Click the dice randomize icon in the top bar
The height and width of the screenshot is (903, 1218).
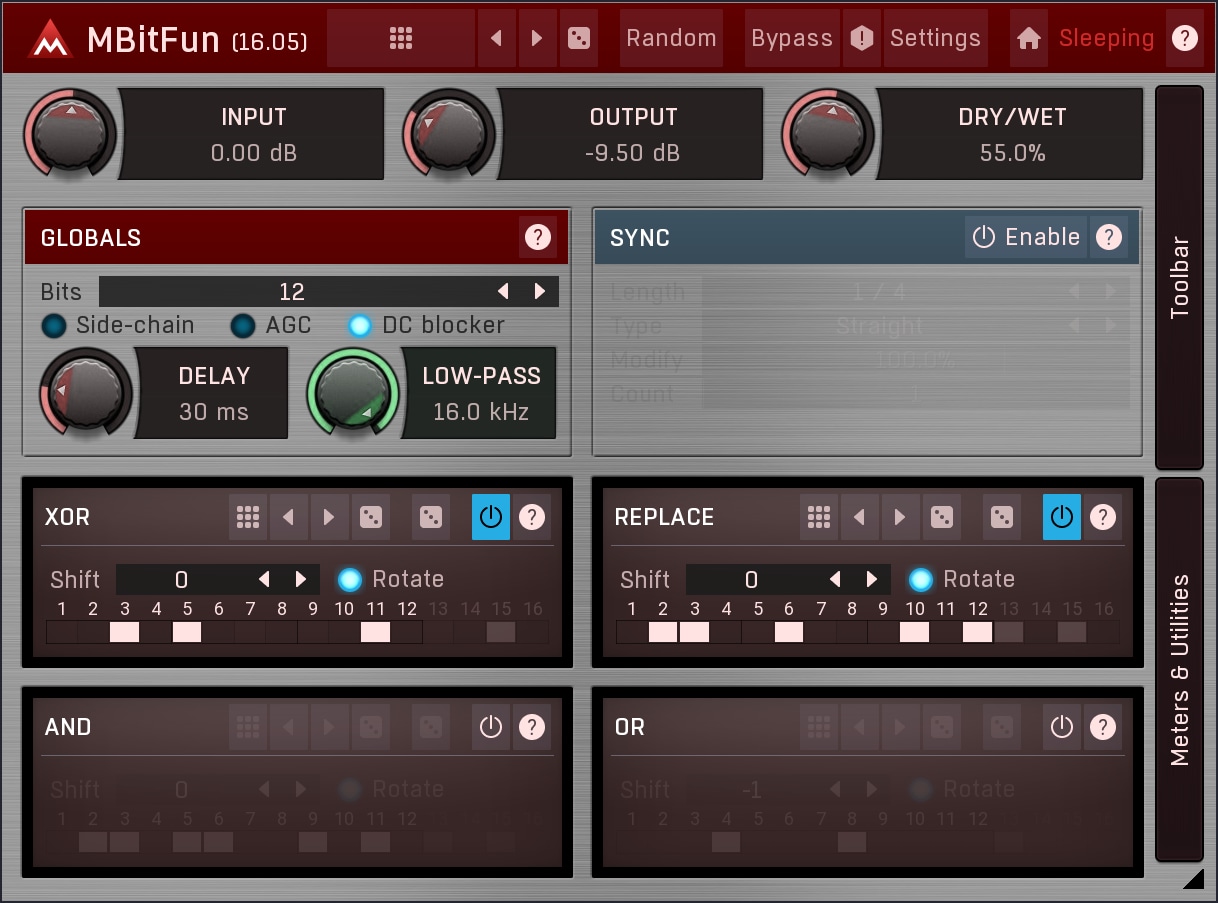(578, 39)
